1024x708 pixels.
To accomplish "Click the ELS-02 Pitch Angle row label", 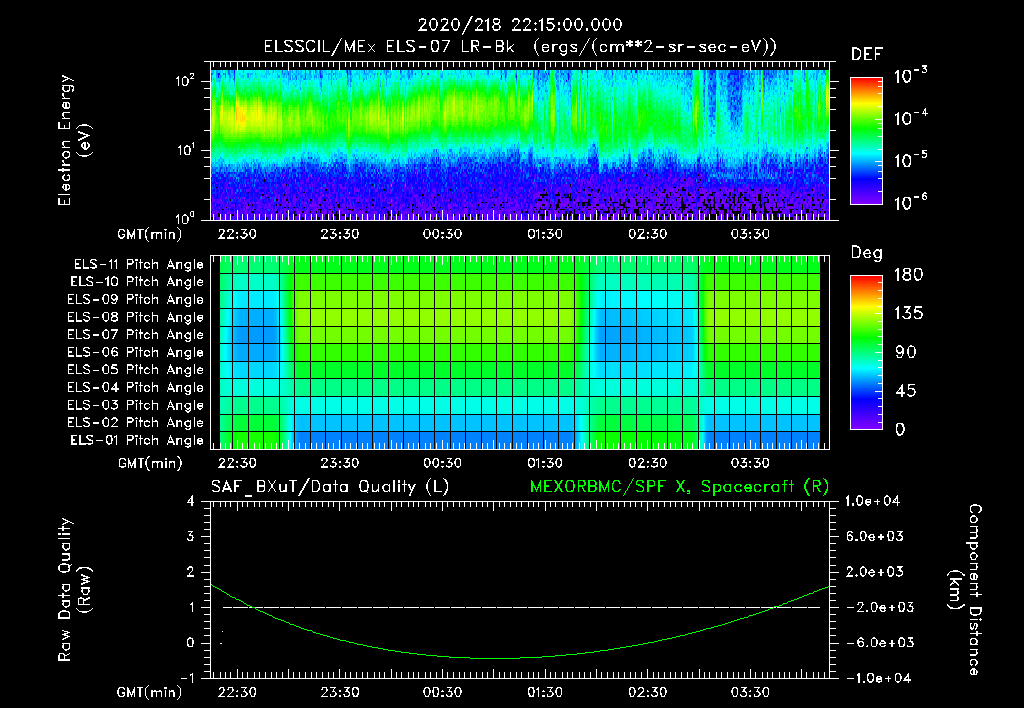I will pos(136,423).
